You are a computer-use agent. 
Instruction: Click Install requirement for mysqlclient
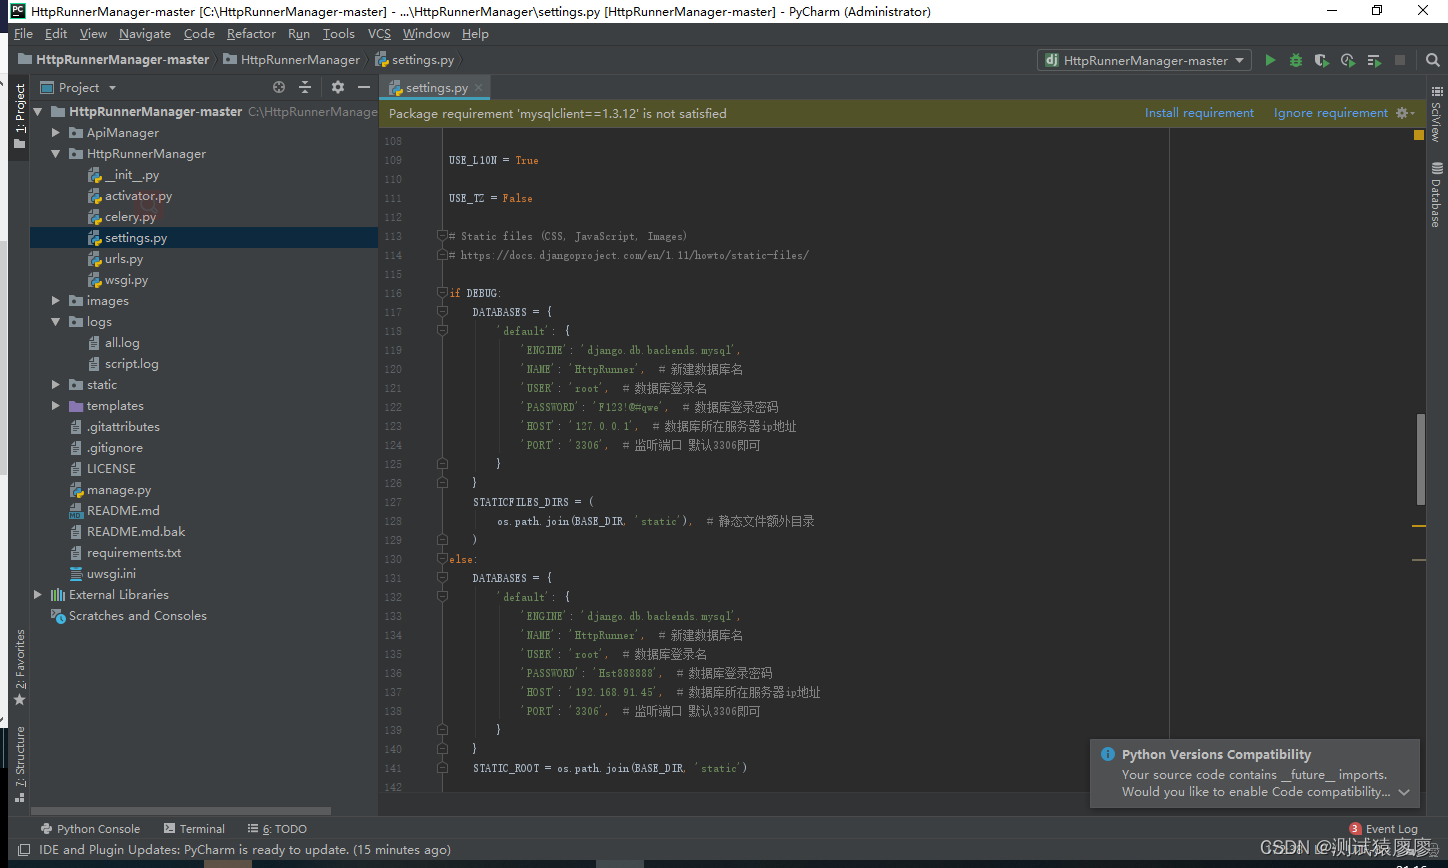click(x=1199, y=113)
